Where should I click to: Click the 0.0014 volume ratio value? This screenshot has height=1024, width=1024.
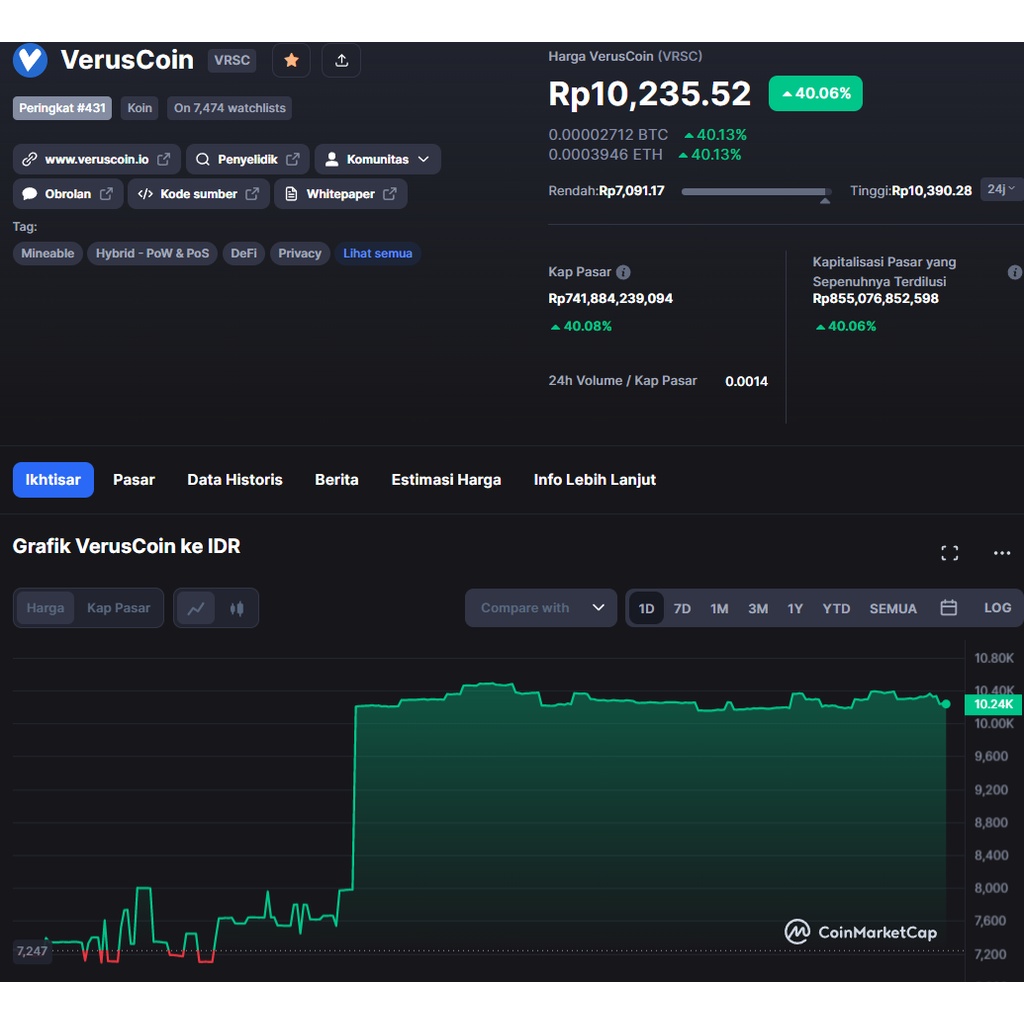[x=746, y=381]
